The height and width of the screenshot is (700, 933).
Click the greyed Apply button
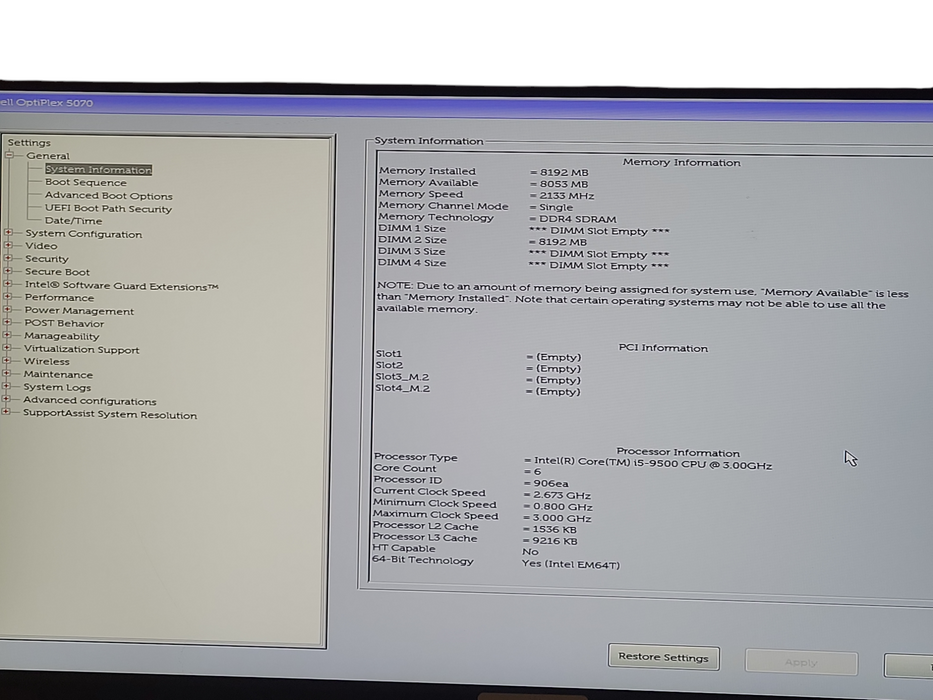pos(801,662)
